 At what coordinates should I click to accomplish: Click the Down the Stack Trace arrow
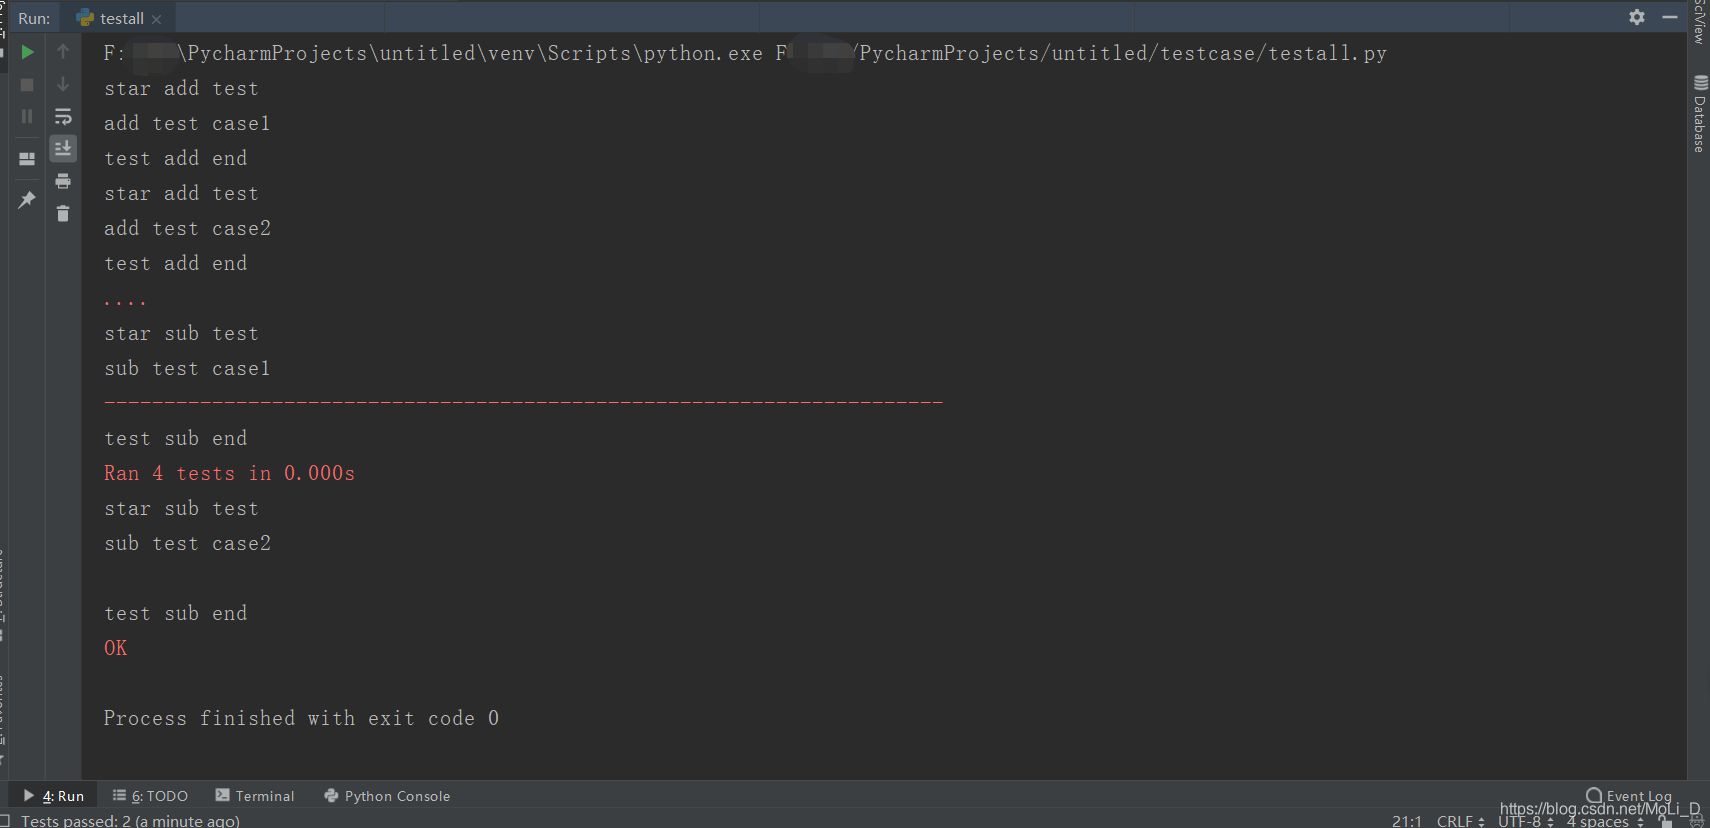point(63,84)
